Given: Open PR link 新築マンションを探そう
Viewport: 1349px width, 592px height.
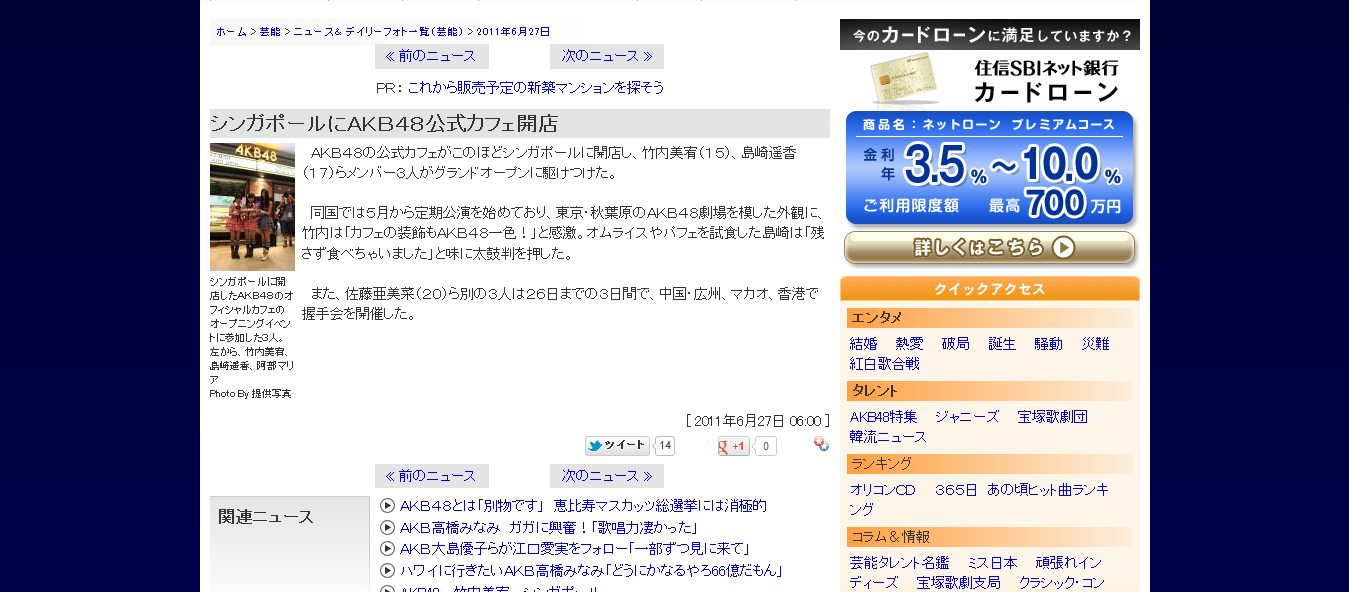Looking at the screenshot, I should [536, 87].
